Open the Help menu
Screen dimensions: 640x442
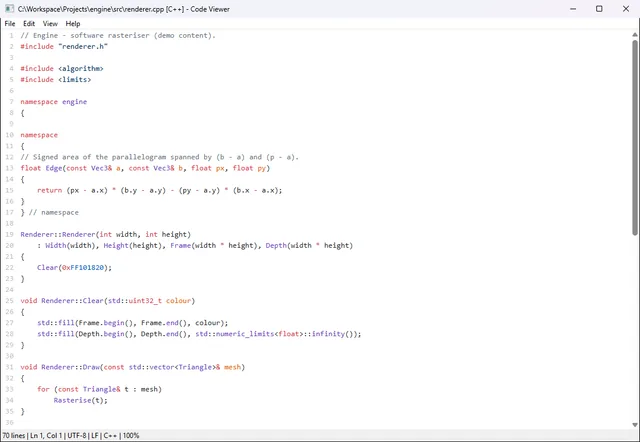[73, 24]
